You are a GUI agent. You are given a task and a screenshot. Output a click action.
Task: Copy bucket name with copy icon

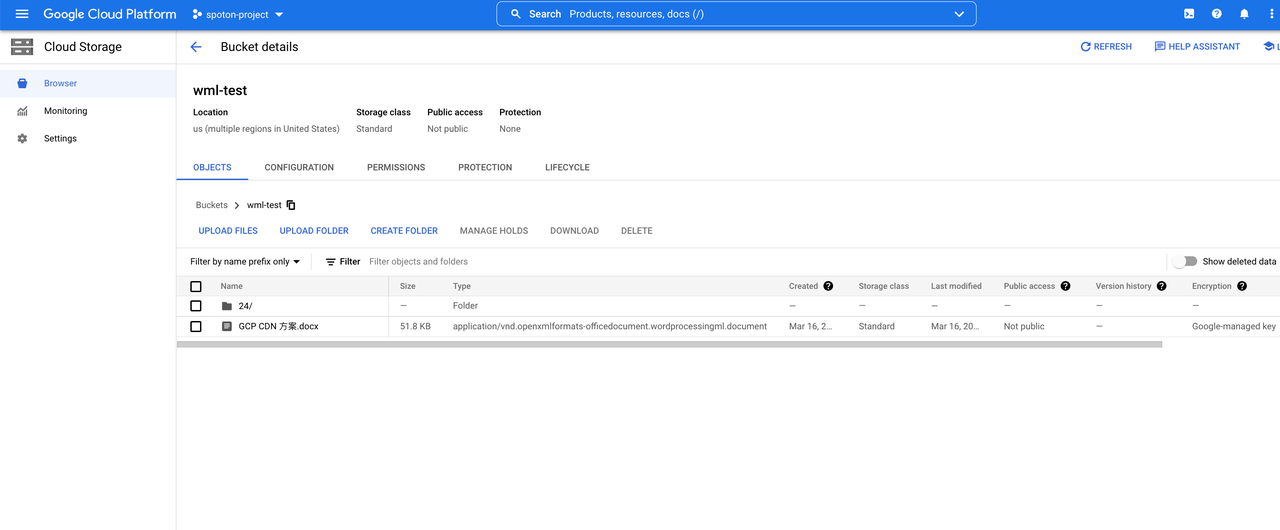[x=291, y=205]
